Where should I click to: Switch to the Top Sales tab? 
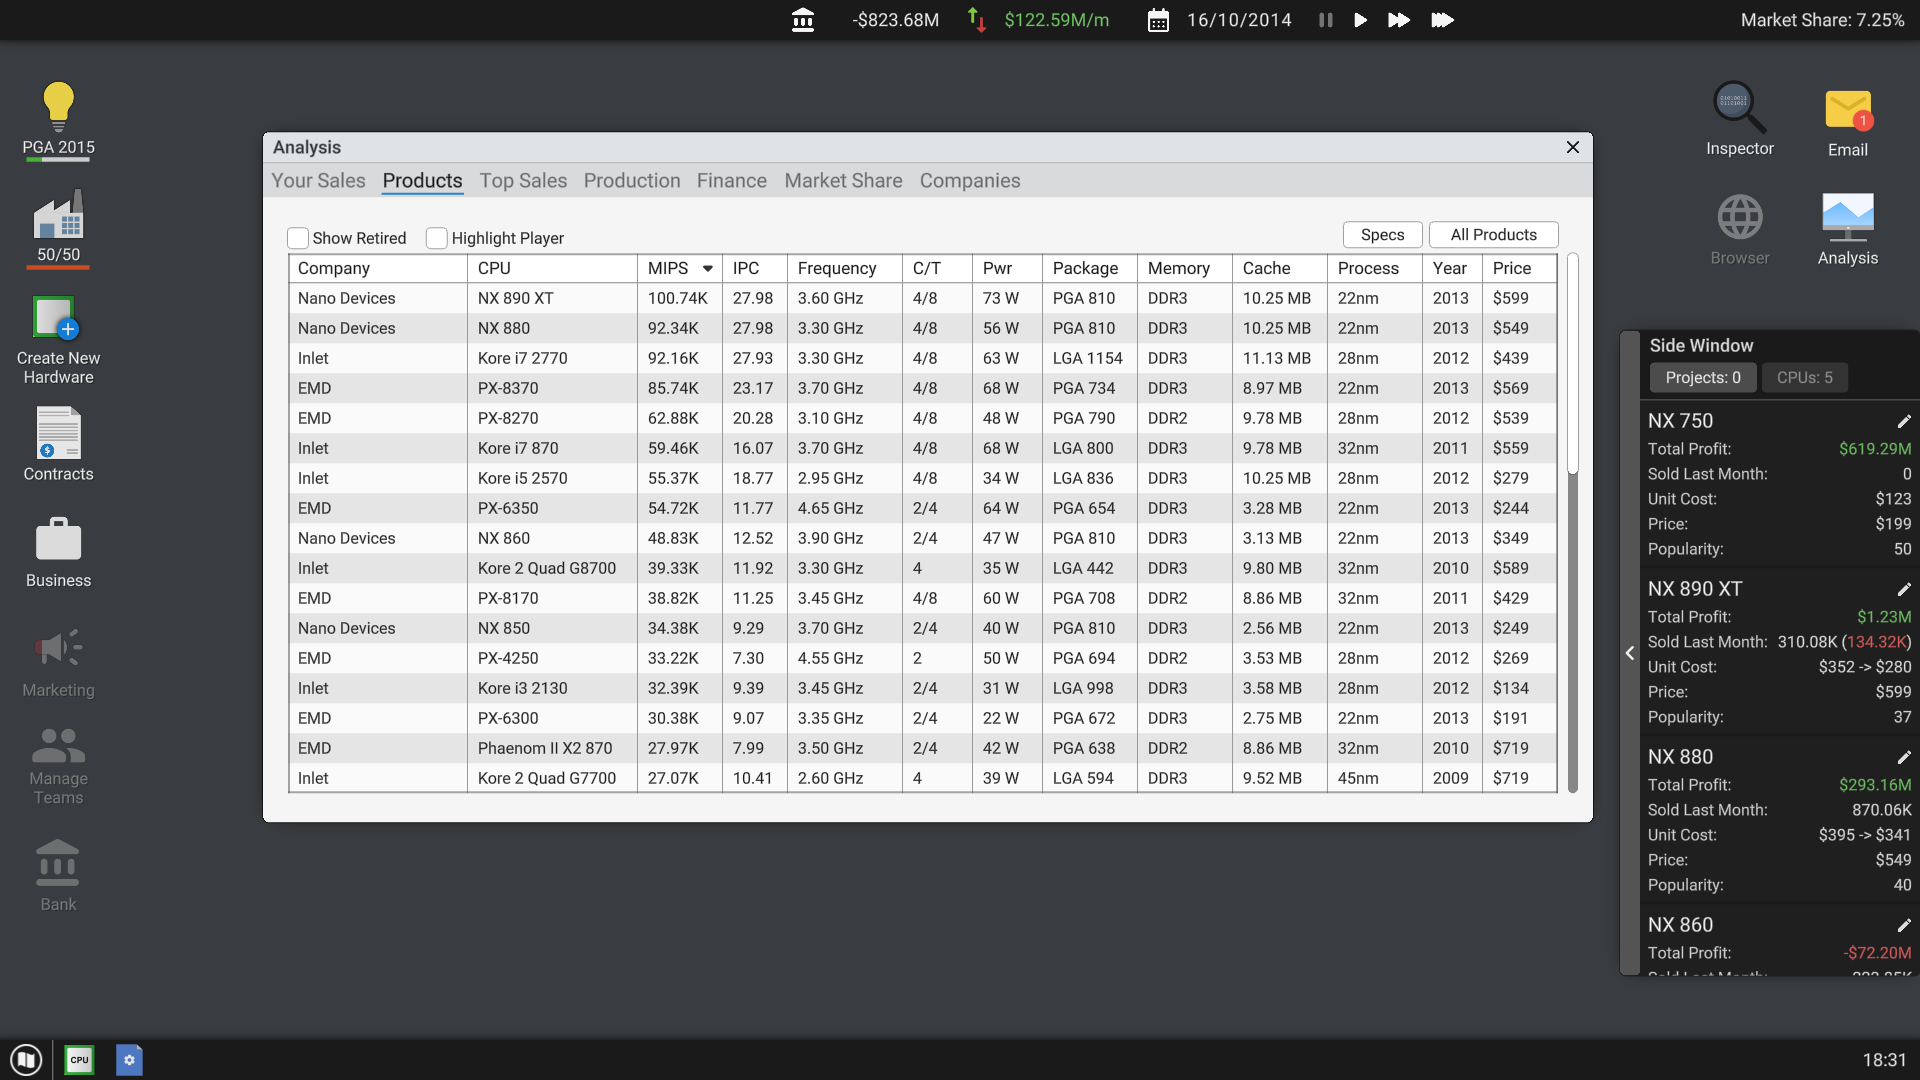(523, 181)
